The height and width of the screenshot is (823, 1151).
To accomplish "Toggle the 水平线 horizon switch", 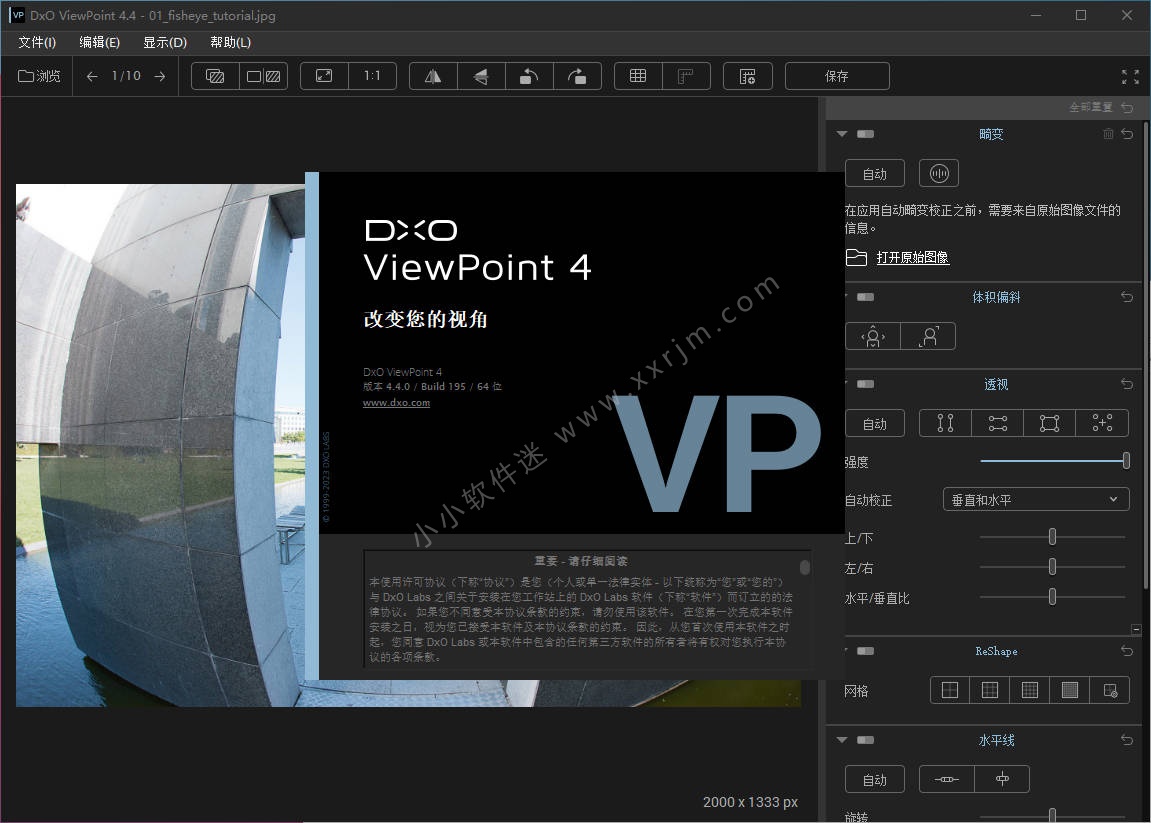I will click(865, 740).
